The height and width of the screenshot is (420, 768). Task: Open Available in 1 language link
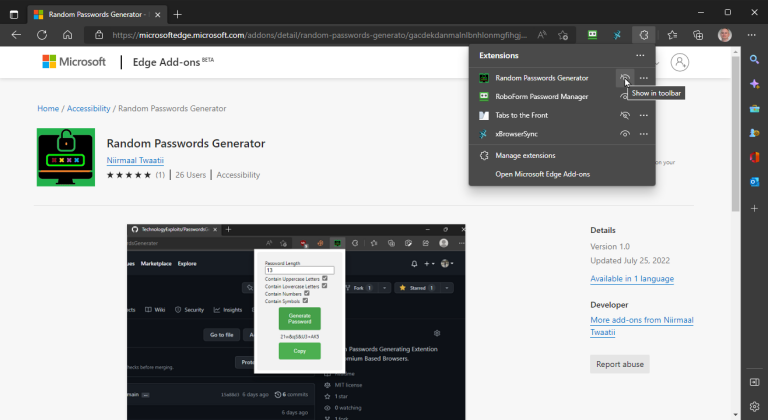coord(632,278)
